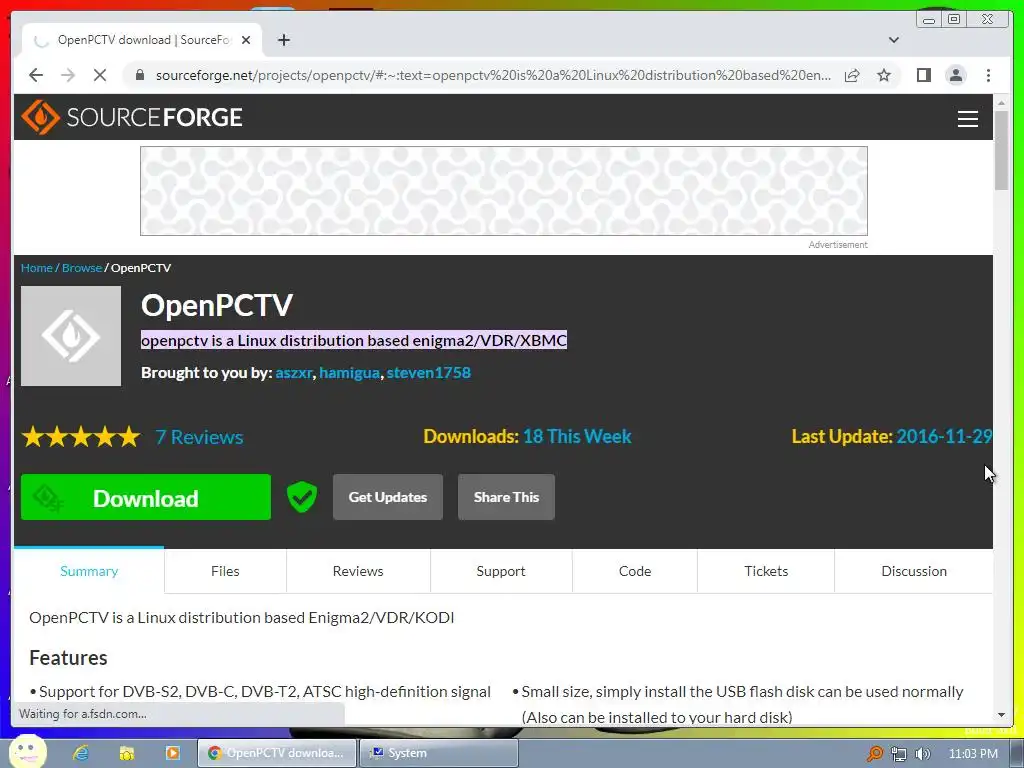Open Chrome three-dot menu
This screenshot has height=768, width=1024.
[x=988, y=75]
